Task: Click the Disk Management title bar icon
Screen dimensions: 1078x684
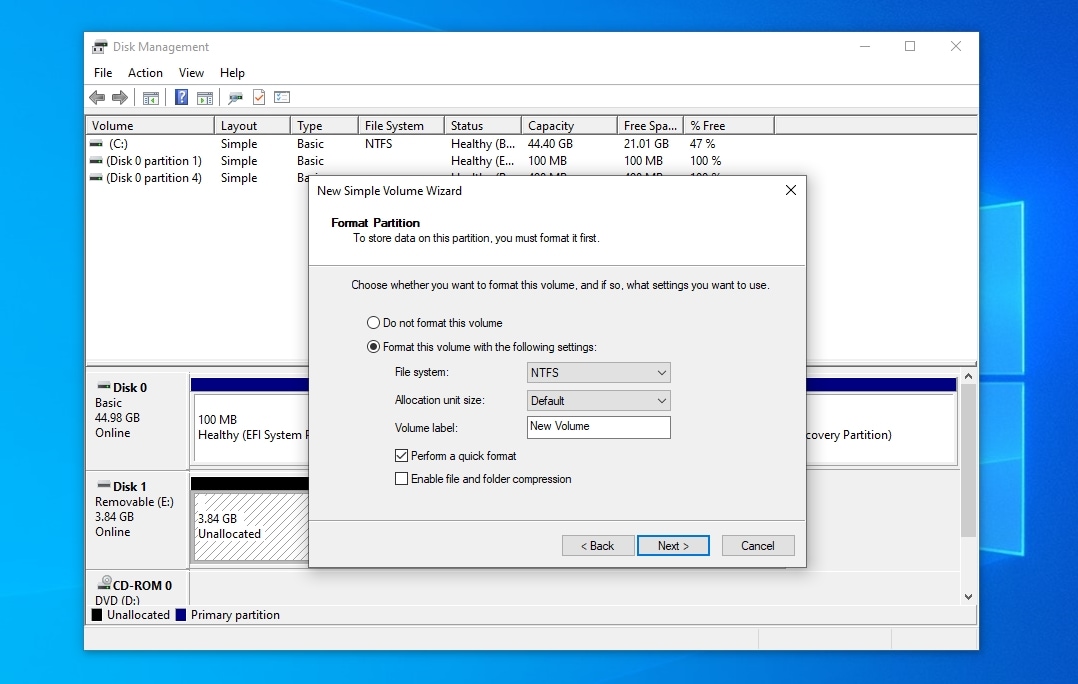Action: tap(100, 47)
